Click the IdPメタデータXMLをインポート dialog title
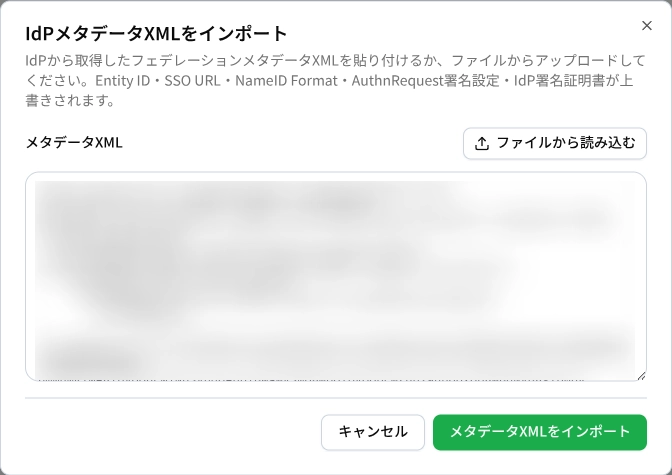 pyautogui.click(x=156, y=33)
